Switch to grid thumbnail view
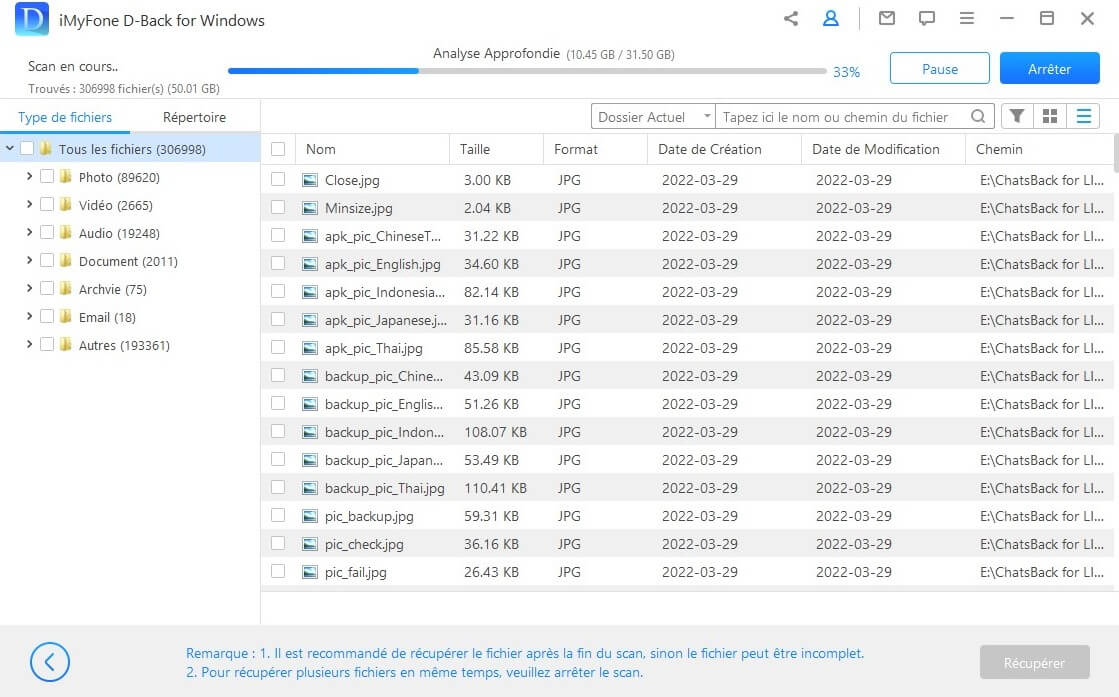 pos(1049,117)
